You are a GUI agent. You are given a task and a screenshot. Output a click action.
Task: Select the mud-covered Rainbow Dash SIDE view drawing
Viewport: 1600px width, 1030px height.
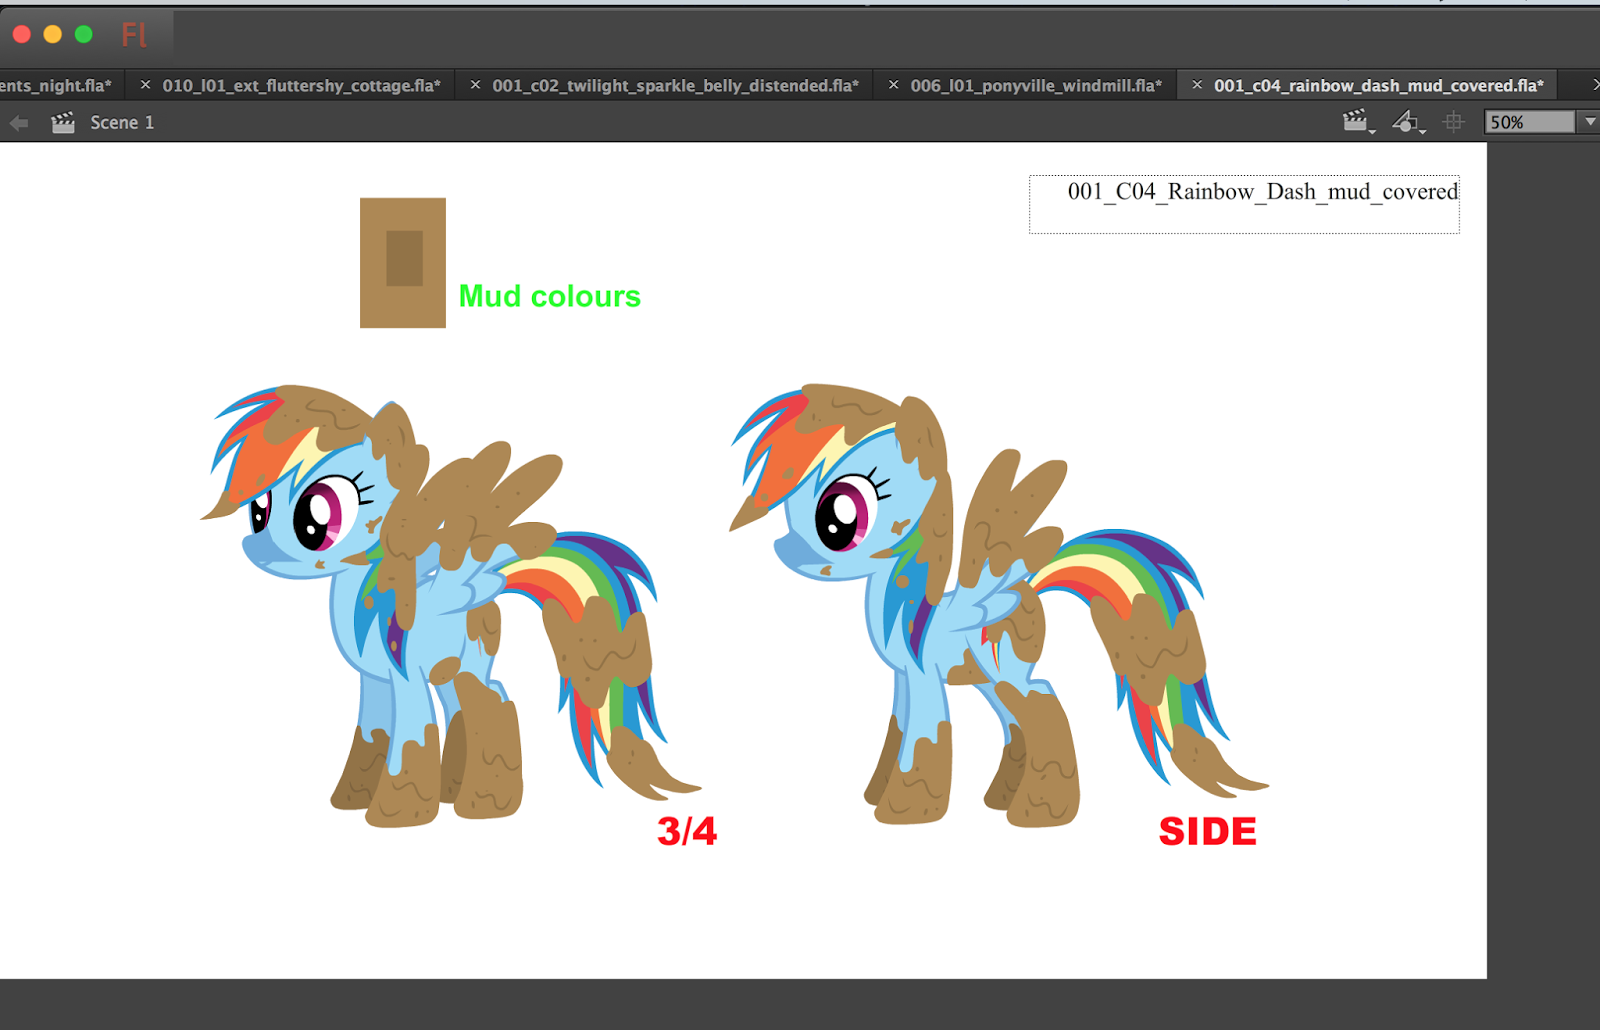pos(950,600)
